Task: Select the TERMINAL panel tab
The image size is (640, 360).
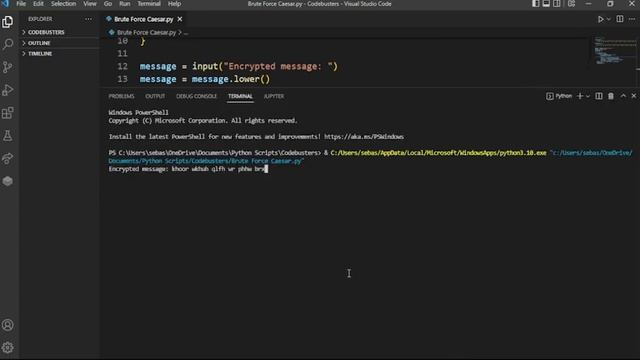Action: coord(240,96)
